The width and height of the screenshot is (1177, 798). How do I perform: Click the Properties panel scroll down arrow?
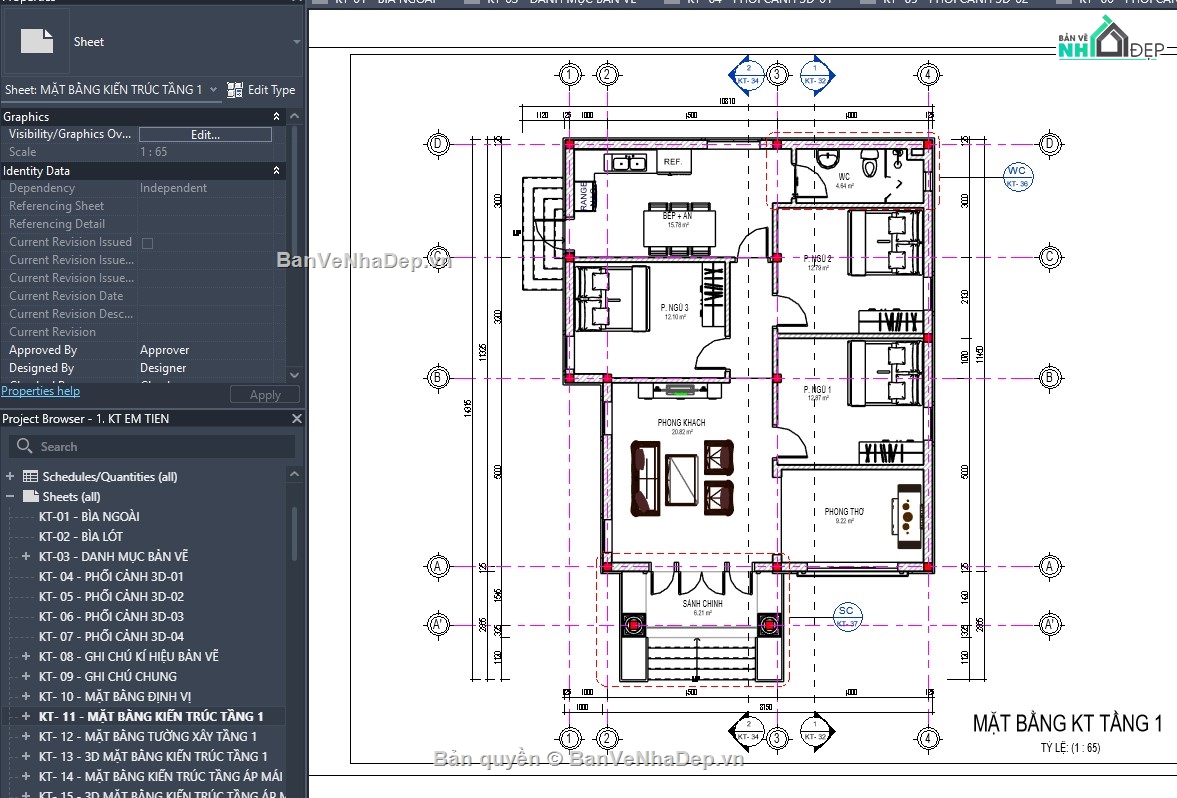coord(294,375)
